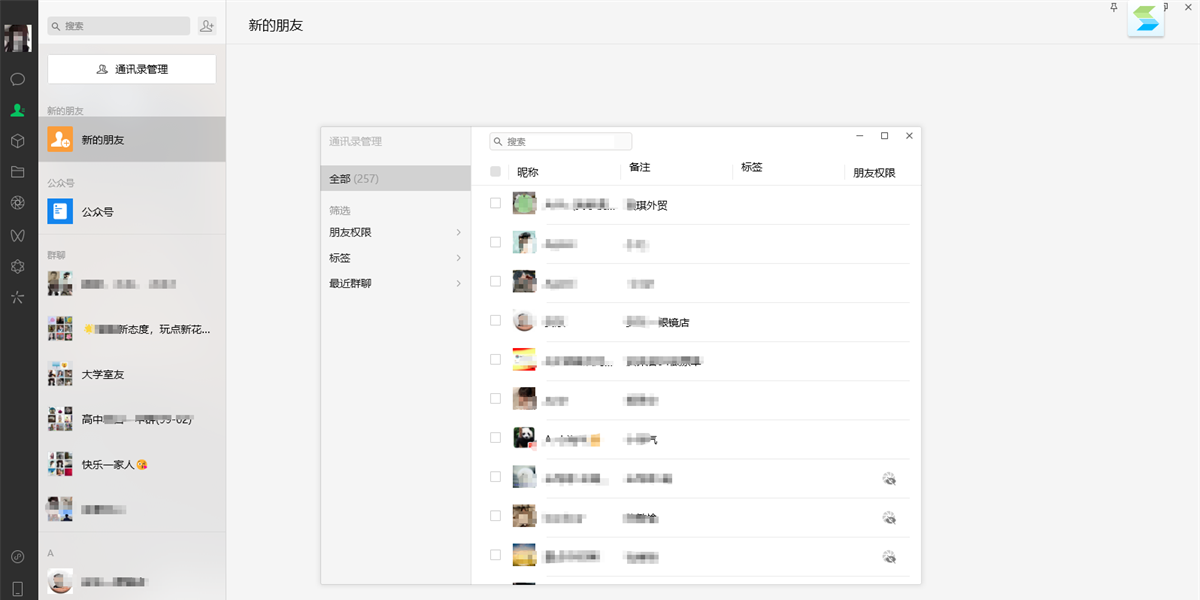
Task: Open the Channels (视频号) icon
Action: point(17,236)
